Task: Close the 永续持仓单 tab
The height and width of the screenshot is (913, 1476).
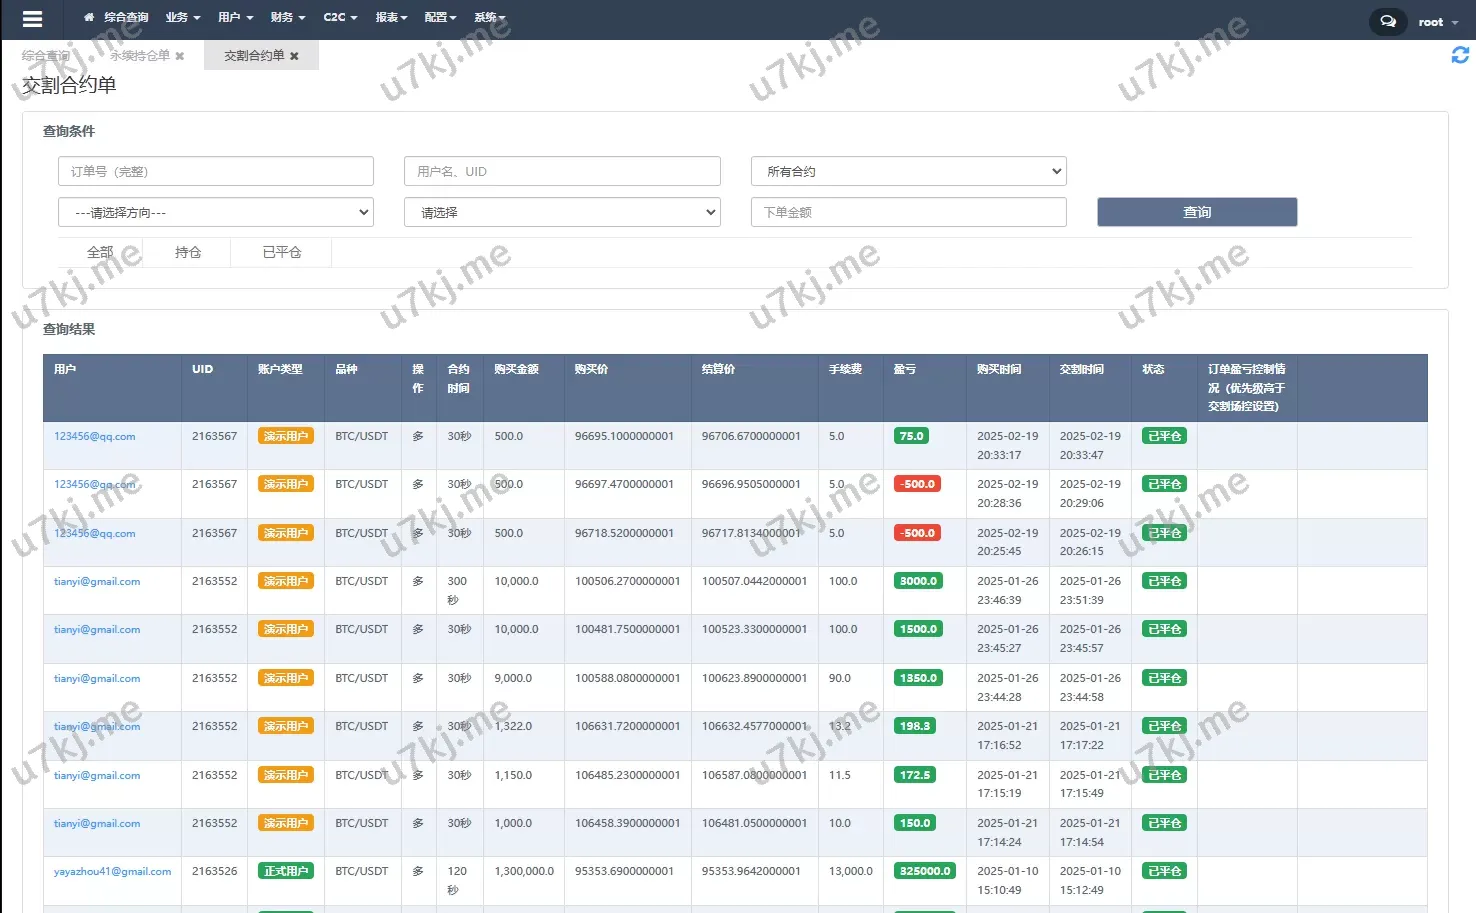Action: (x=180, y=56)
